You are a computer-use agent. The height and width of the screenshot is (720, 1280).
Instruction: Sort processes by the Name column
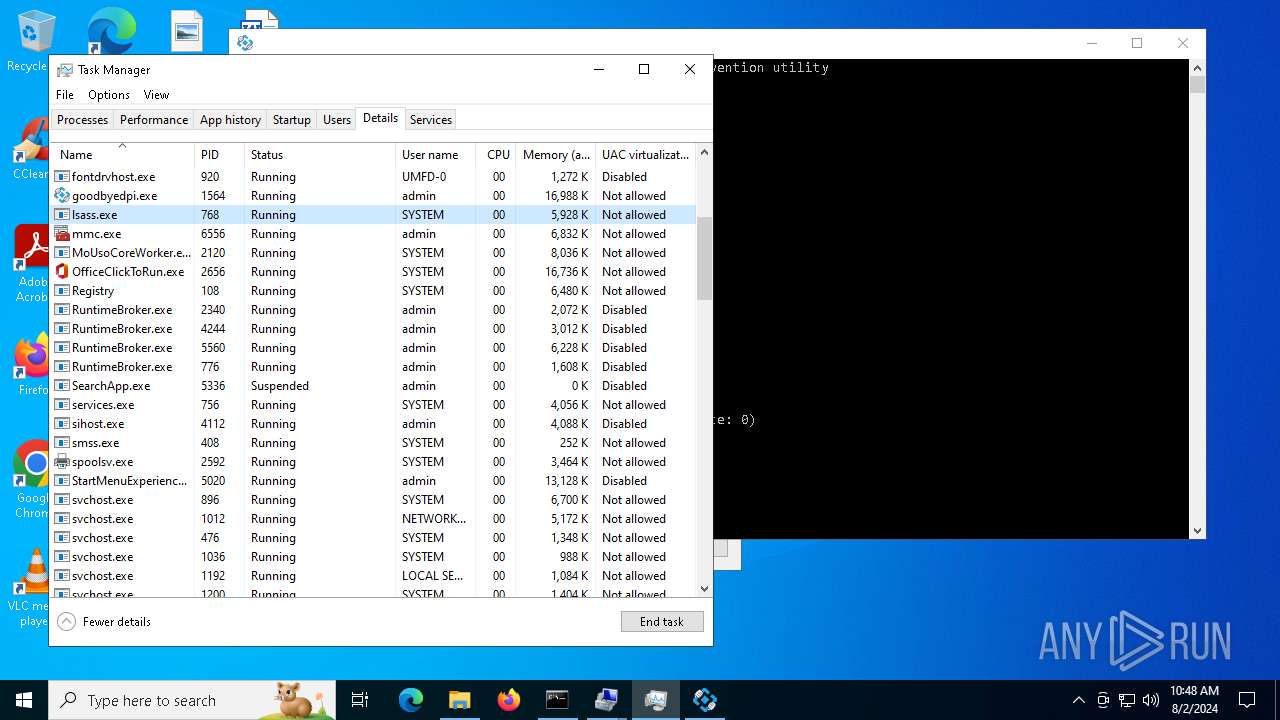click(123, 155)
